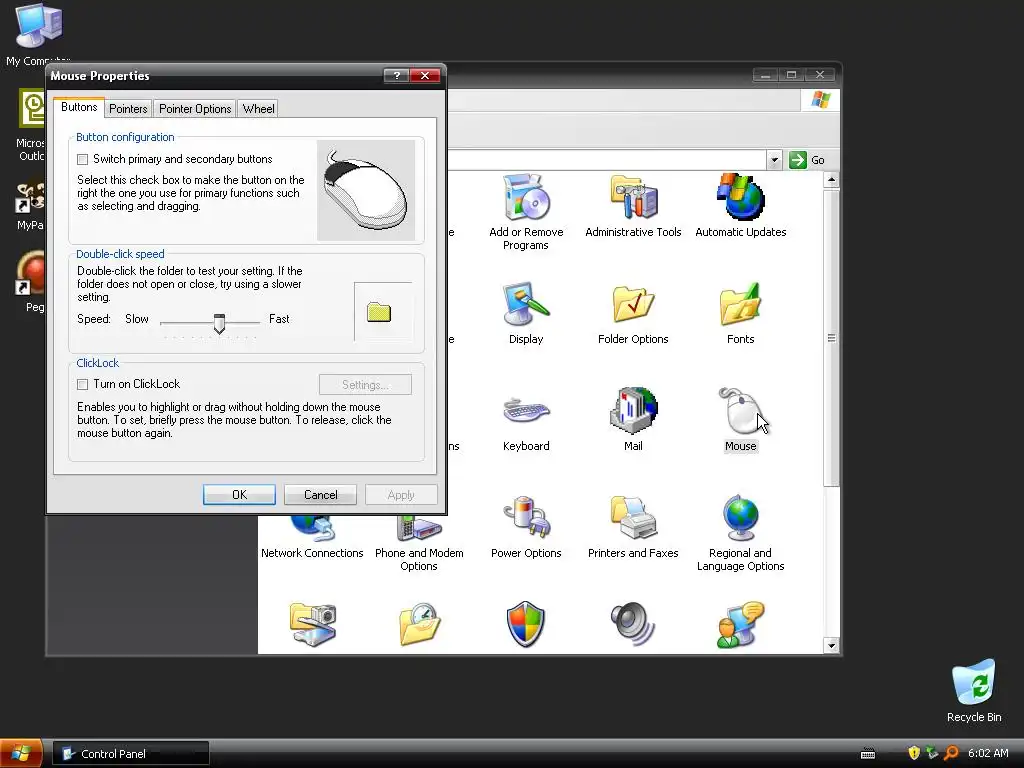The height and width of the screenshot is (768, 1024).
Task: Click the Microsoft Outlook desktop shortcut
Action: tap(30, 124)
